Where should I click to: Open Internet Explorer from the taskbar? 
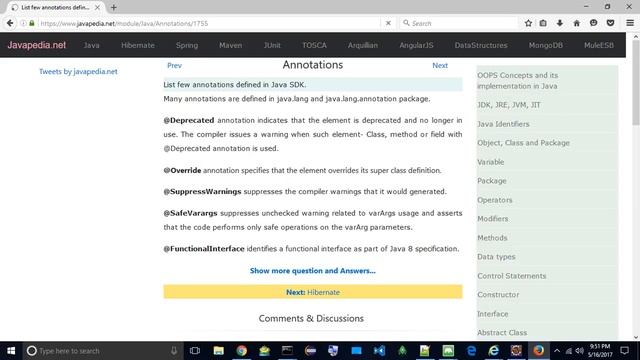(494, 351)
